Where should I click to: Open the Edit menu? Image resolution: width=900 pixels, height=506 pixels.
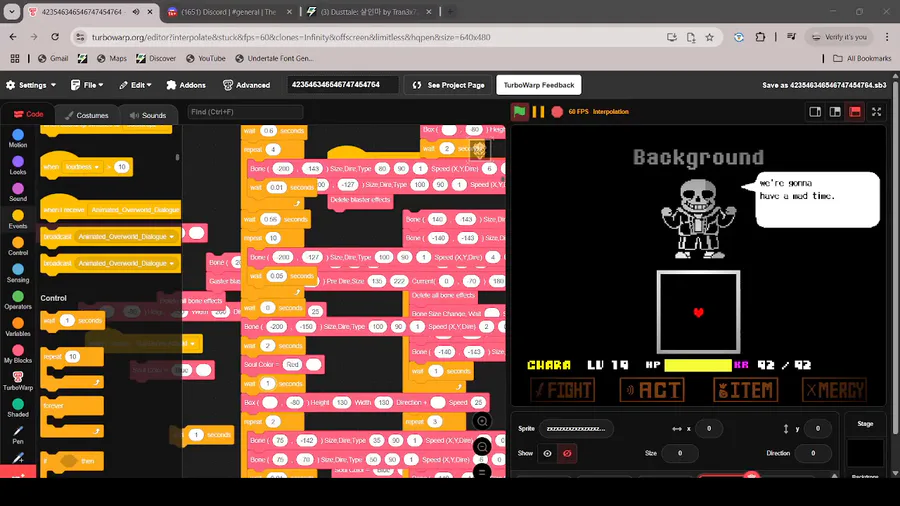135,85
